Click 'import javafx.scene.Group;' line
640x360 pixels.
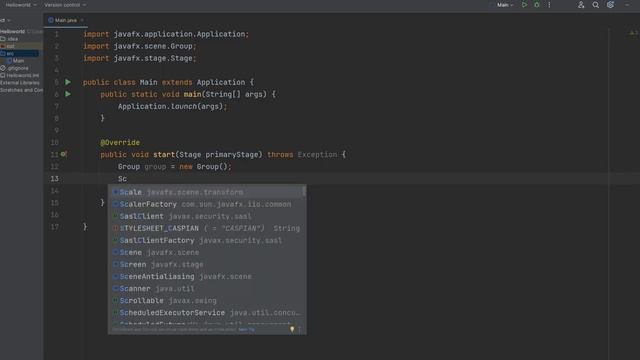[x=140, y=46]
